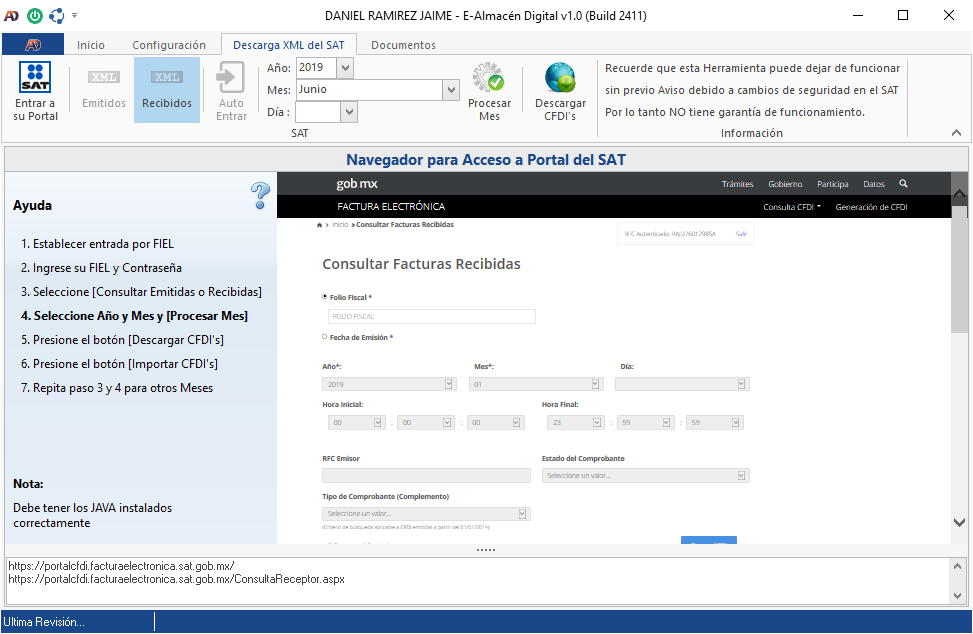Open the Año dropdown in the ribbon
This screenshot has height=634, width=973.
pos(345,68)
